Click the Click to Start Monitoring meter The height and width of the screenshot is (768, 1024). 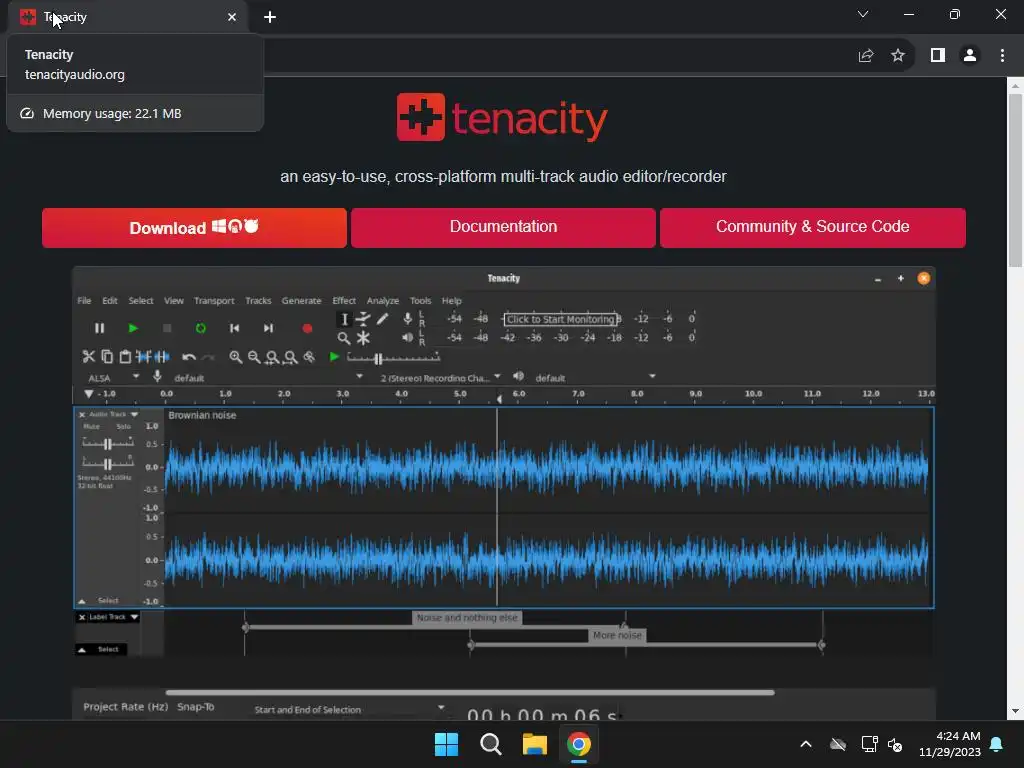tap(561, 319)
